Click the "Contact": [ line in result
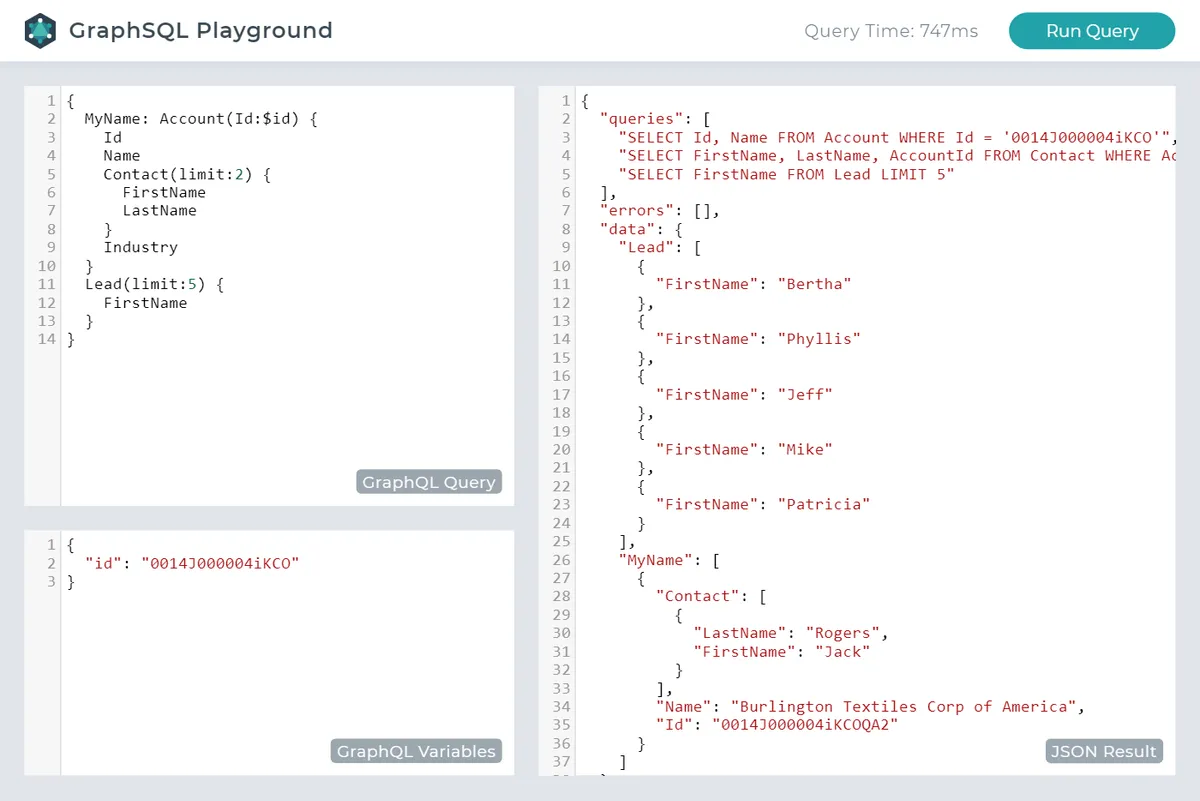The width and height of the screenshot is (1200, 801). click(x=711, y=597)
